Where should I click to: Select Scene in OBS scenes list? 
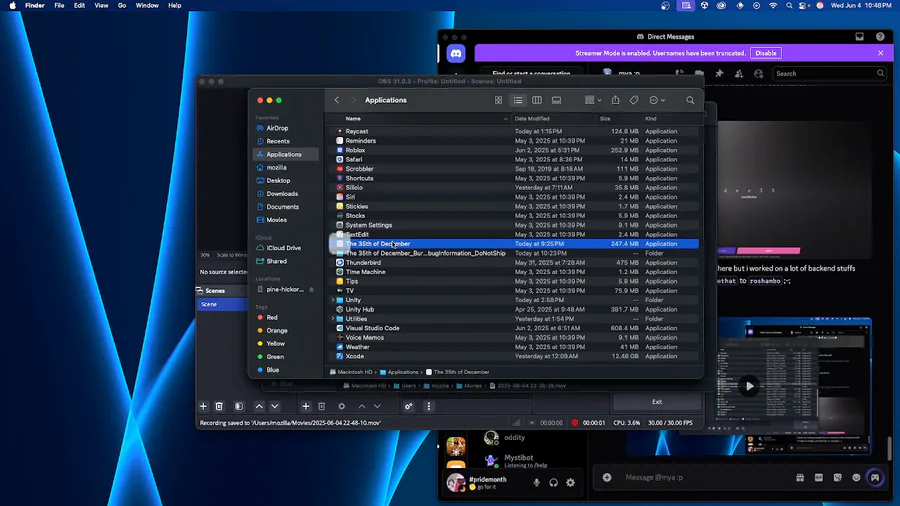click(x=222, y=304)
